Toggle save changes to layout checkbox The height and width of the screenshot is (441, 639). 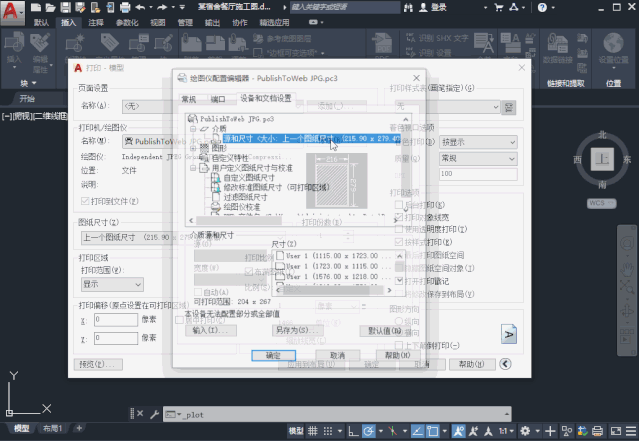coord(399,294)
